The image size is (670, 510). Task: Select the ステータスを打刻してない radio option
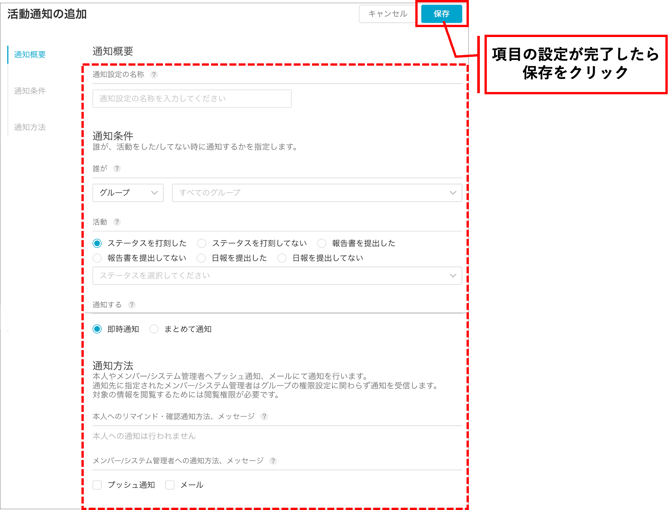click(x=202, y=243)
